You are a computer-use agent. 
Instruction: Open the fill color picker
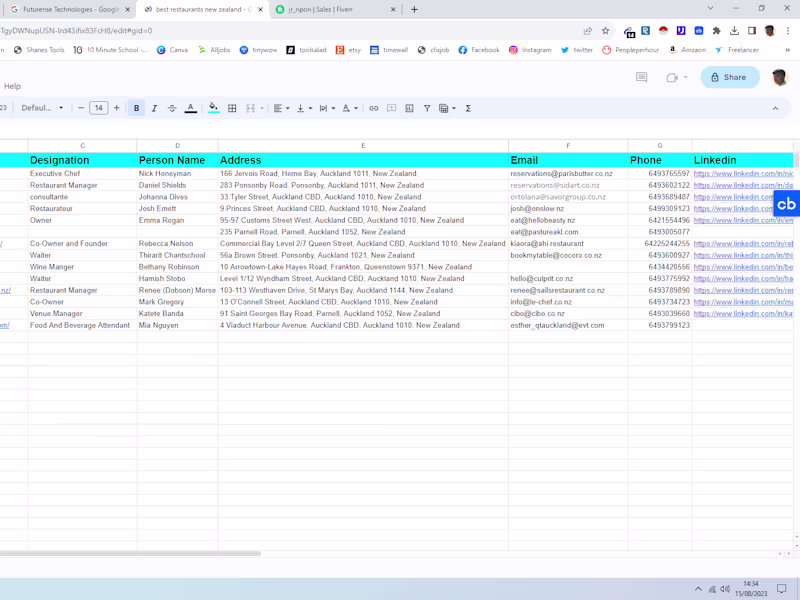[214, 108]
